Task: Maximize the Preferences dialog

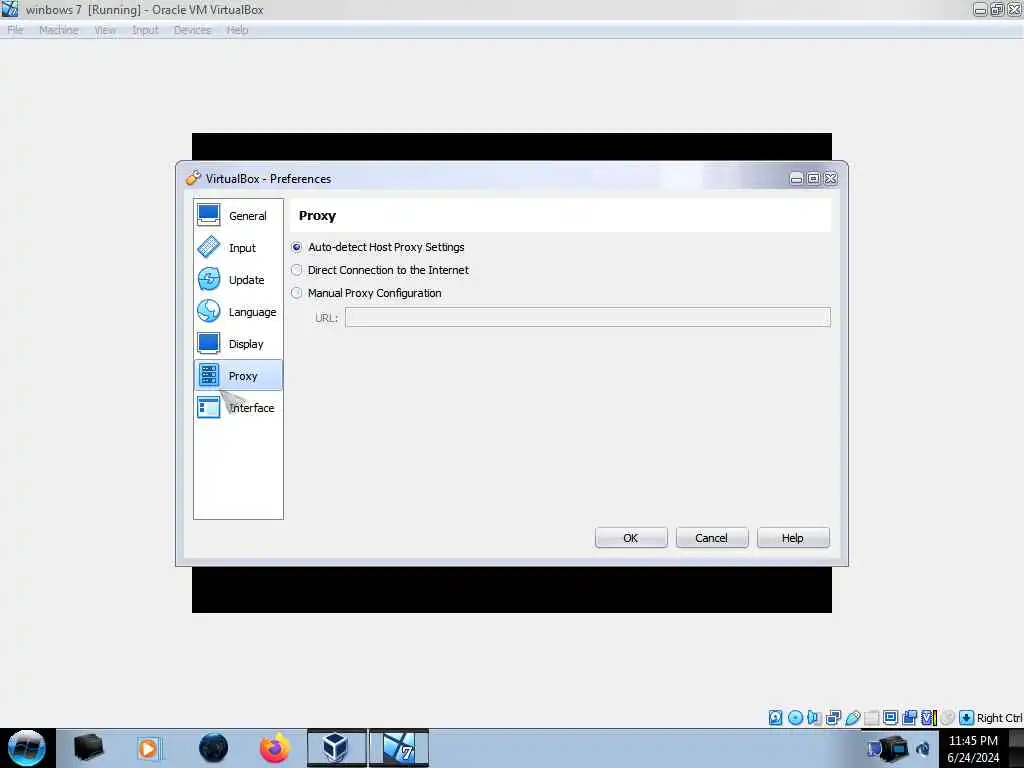Action: pos(813,178)
